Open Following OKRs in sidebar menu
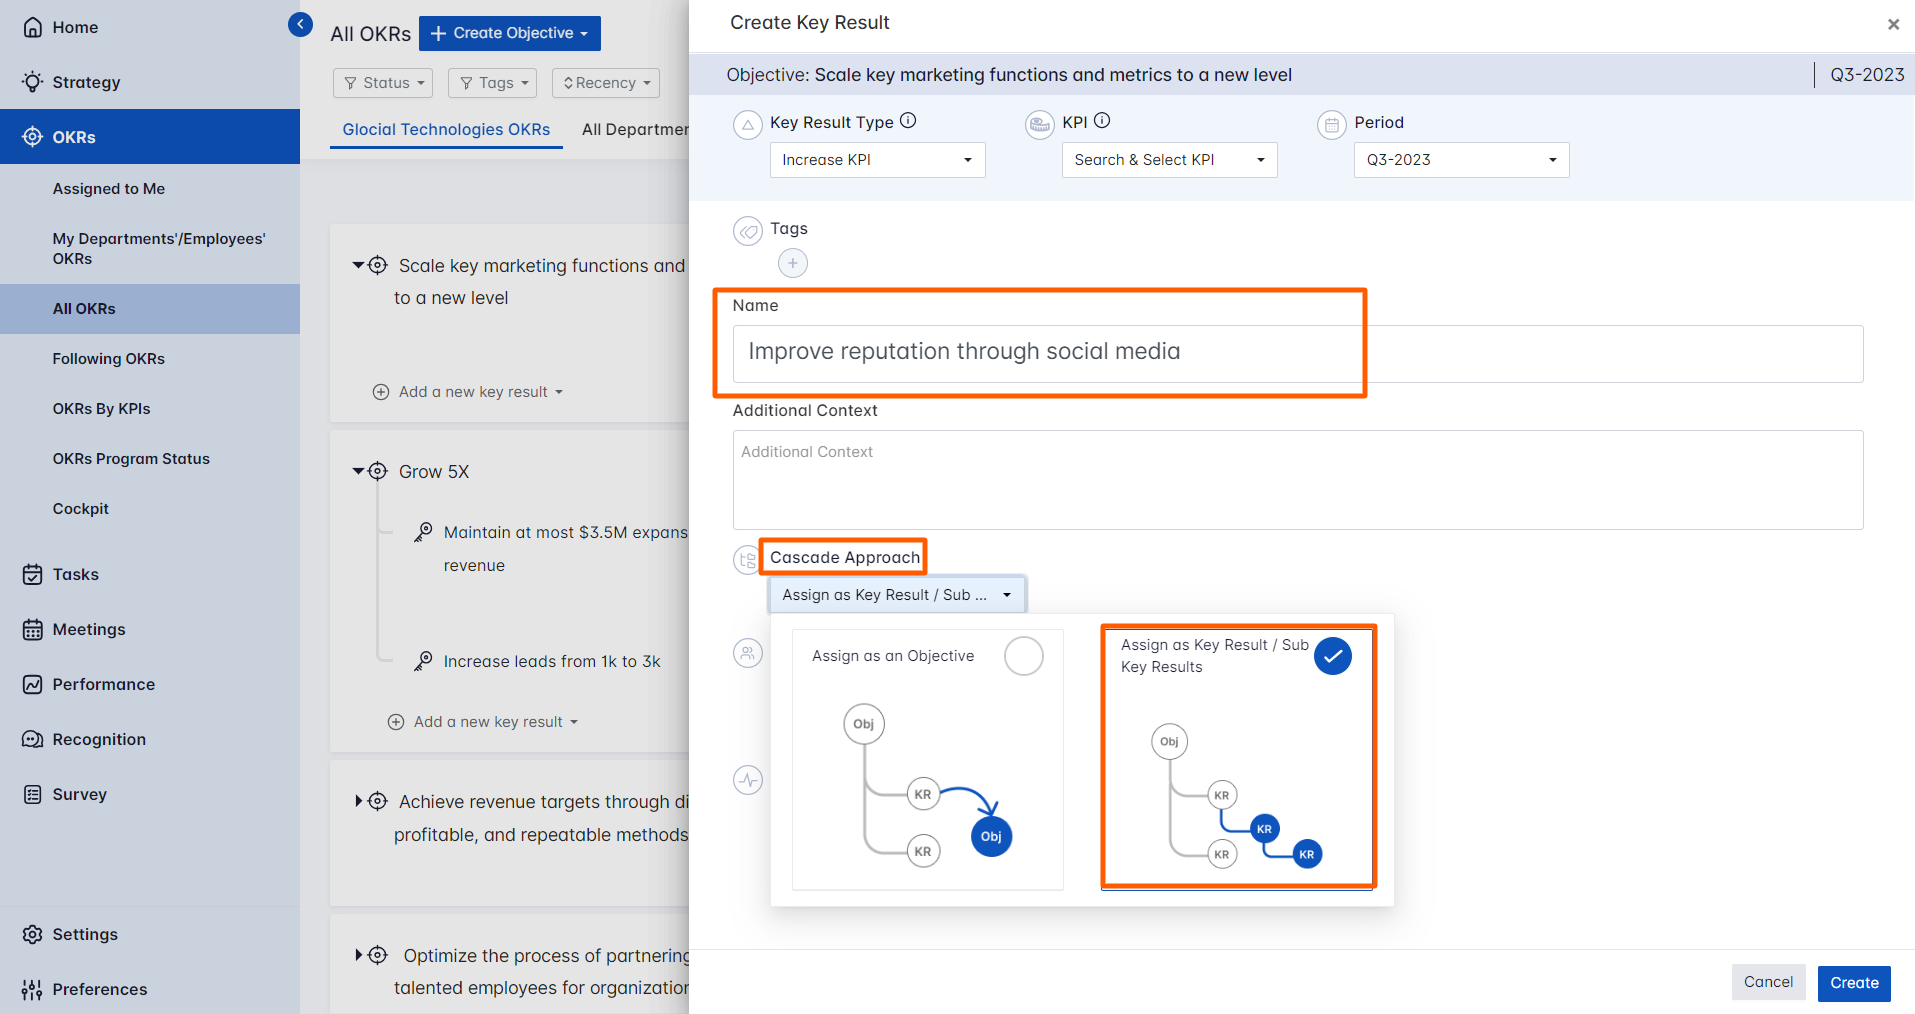Image resolution: width=1915 pixels, height=1014 pixels. point(109,359)
